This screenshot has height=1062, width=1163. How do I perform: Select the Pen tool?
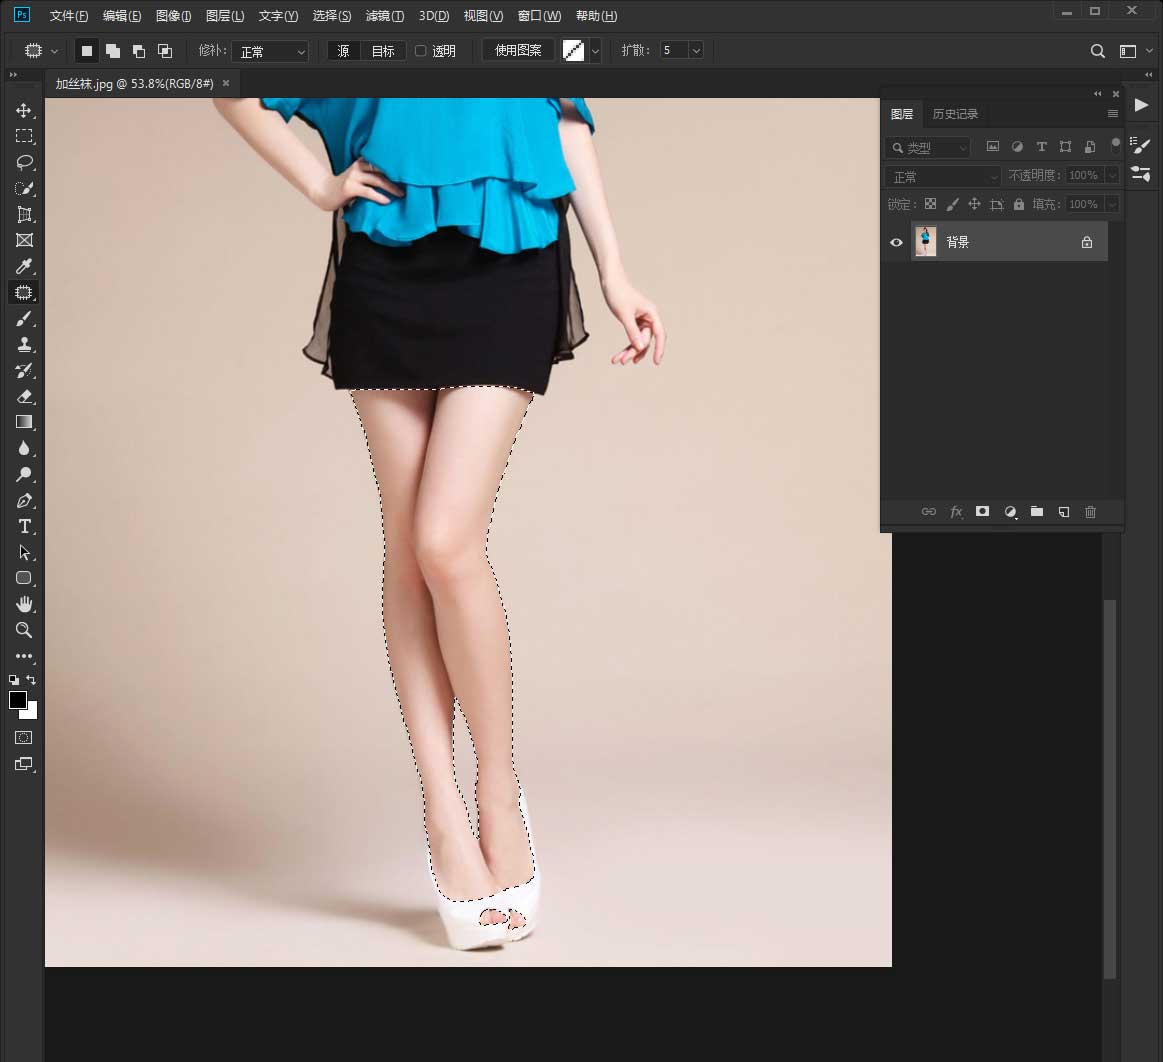pos(24,500)
